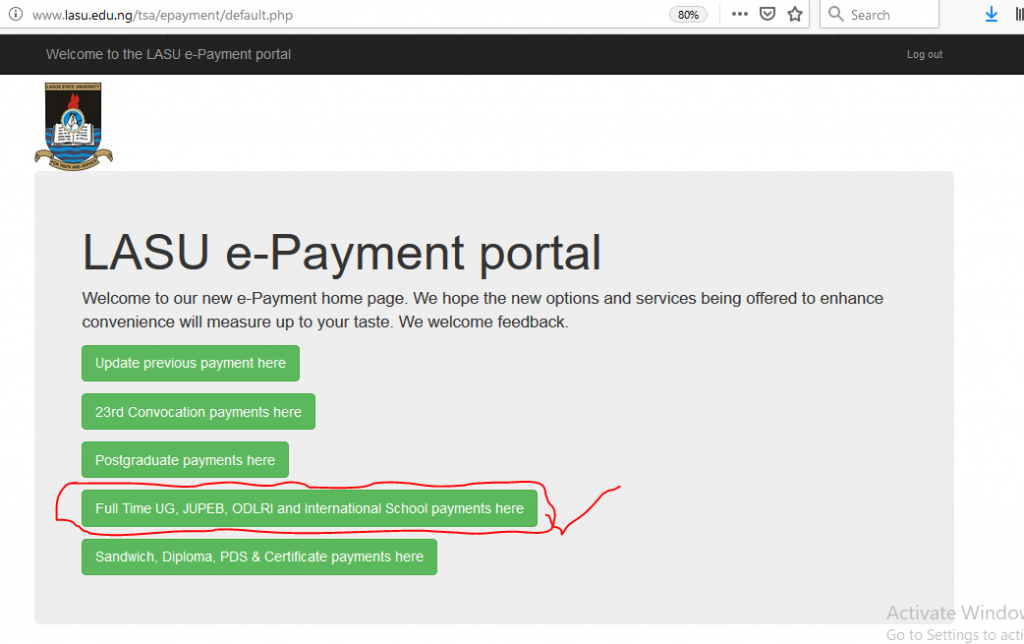Open the page actions three-dot menu
The width and height of the screenshot is (1024, 644).
[739, 14]
